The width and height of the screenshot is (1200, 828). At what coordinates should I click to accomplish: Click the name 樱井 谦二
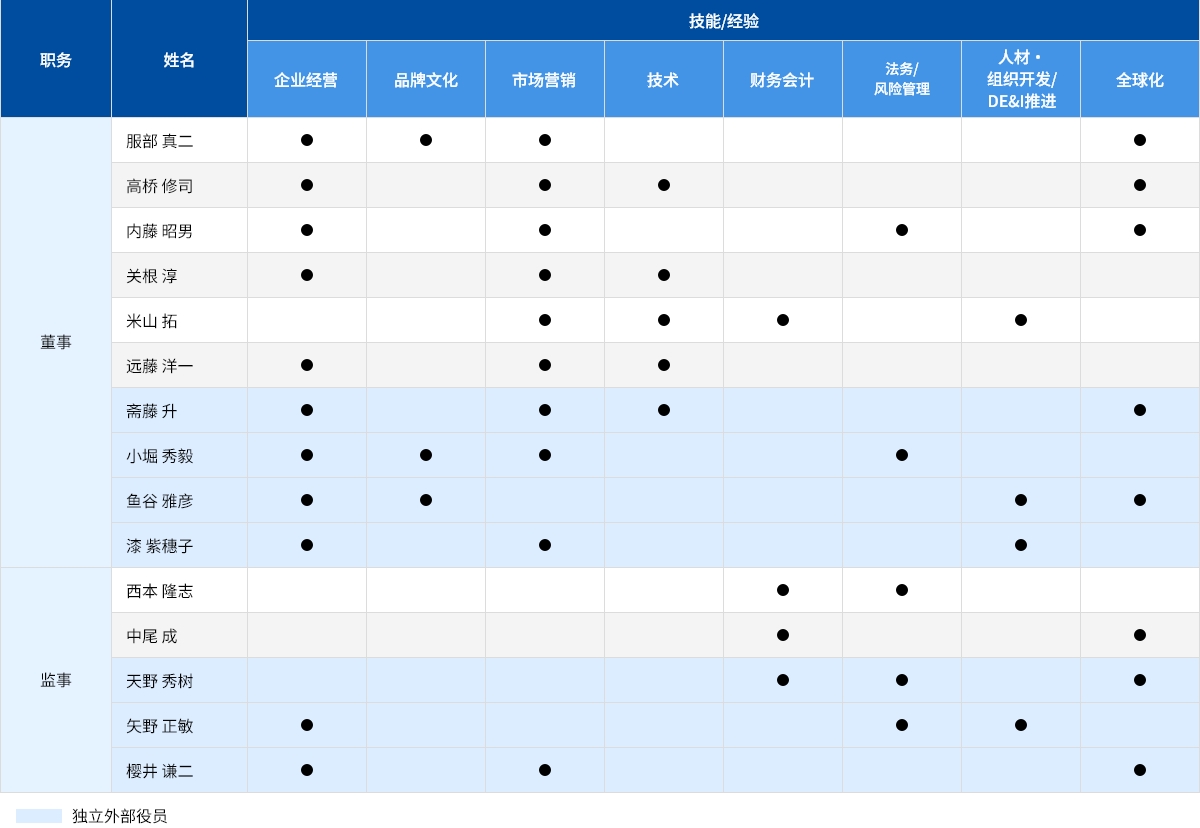point(160,771)
